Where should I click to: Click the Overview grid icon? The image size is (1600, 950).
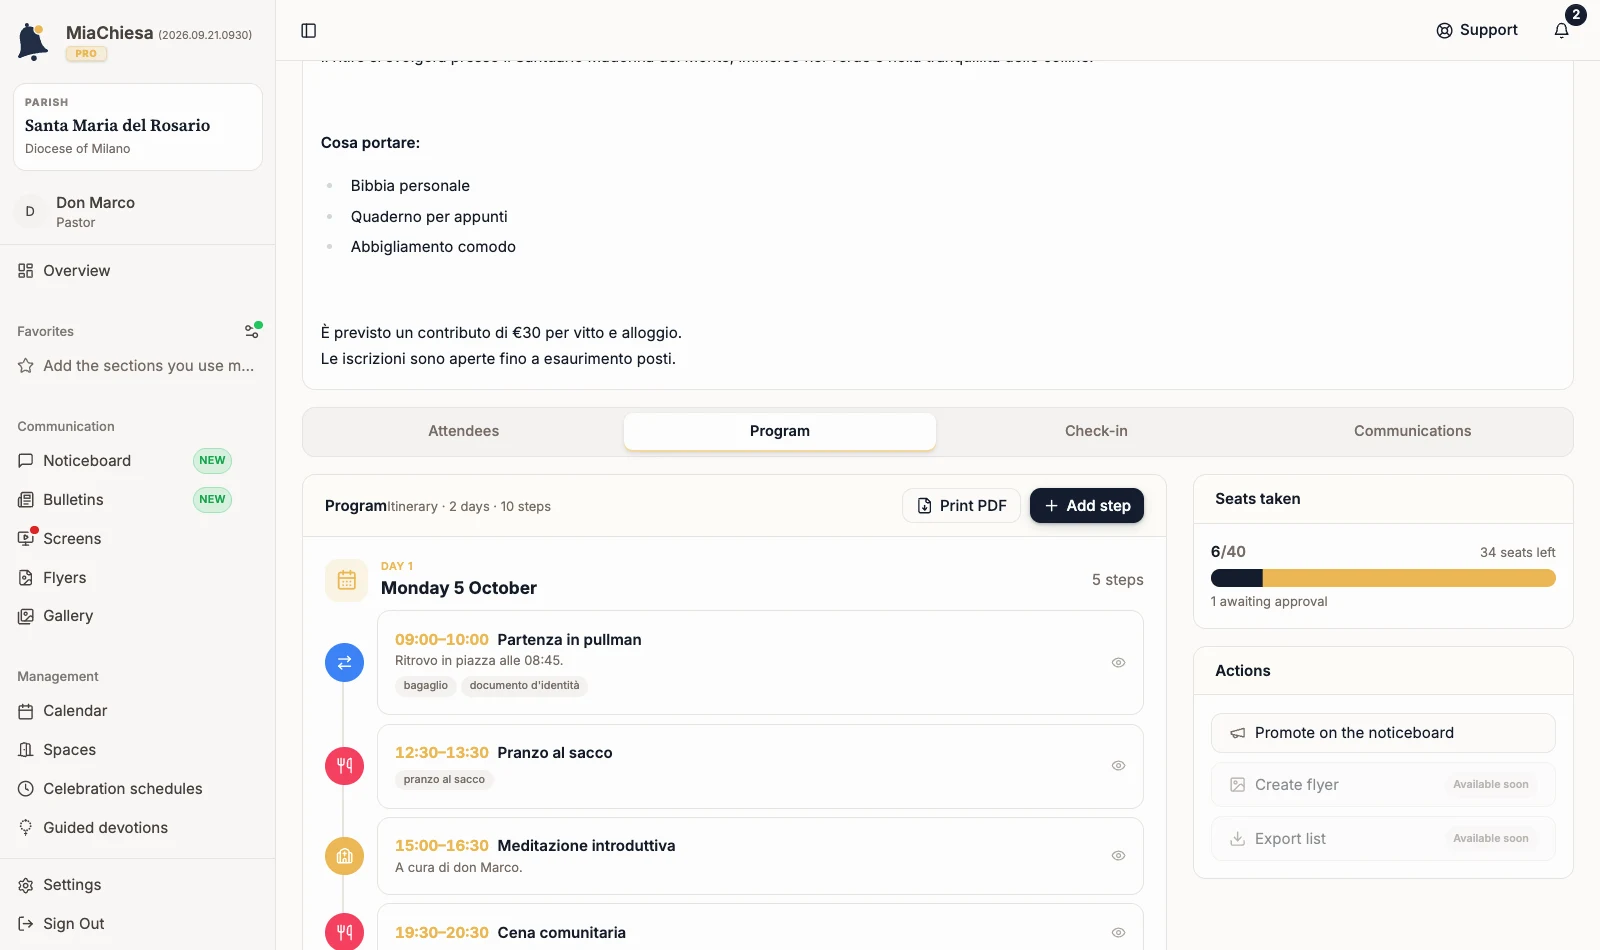pyautogui.click(x=26, y=271)
